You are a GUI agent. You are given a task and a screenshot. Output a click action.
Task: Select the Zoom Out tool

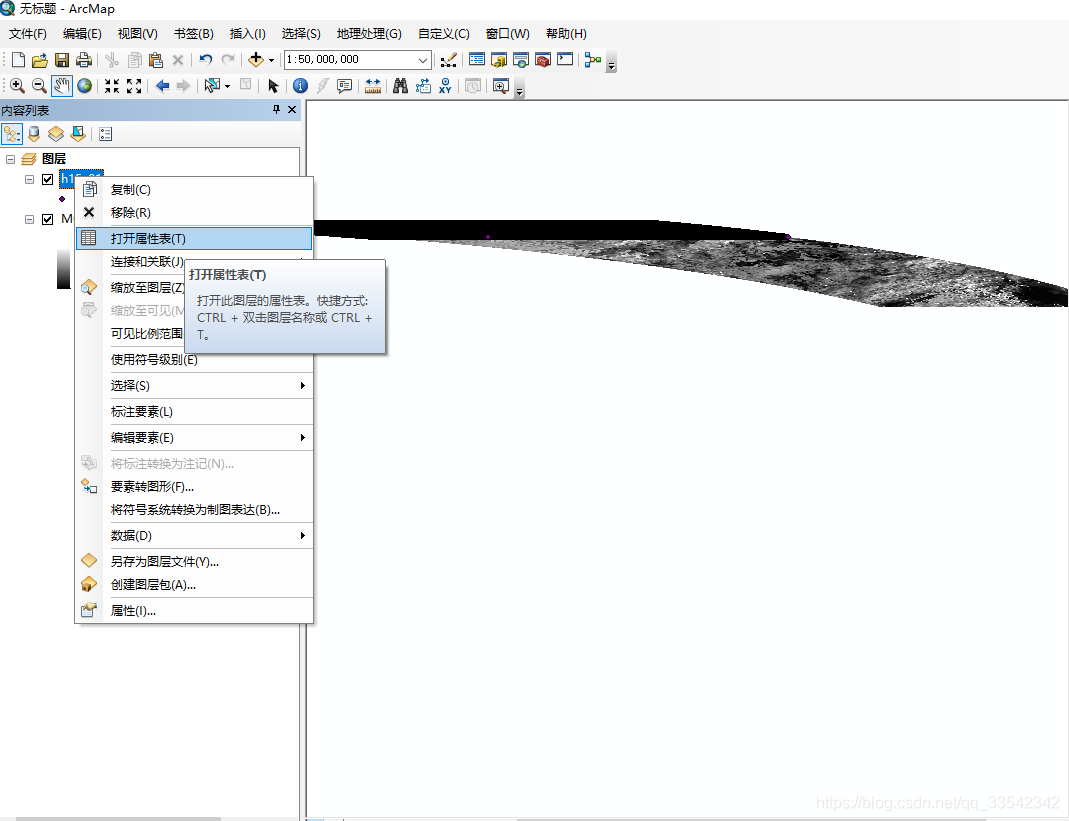click(40, 86)
